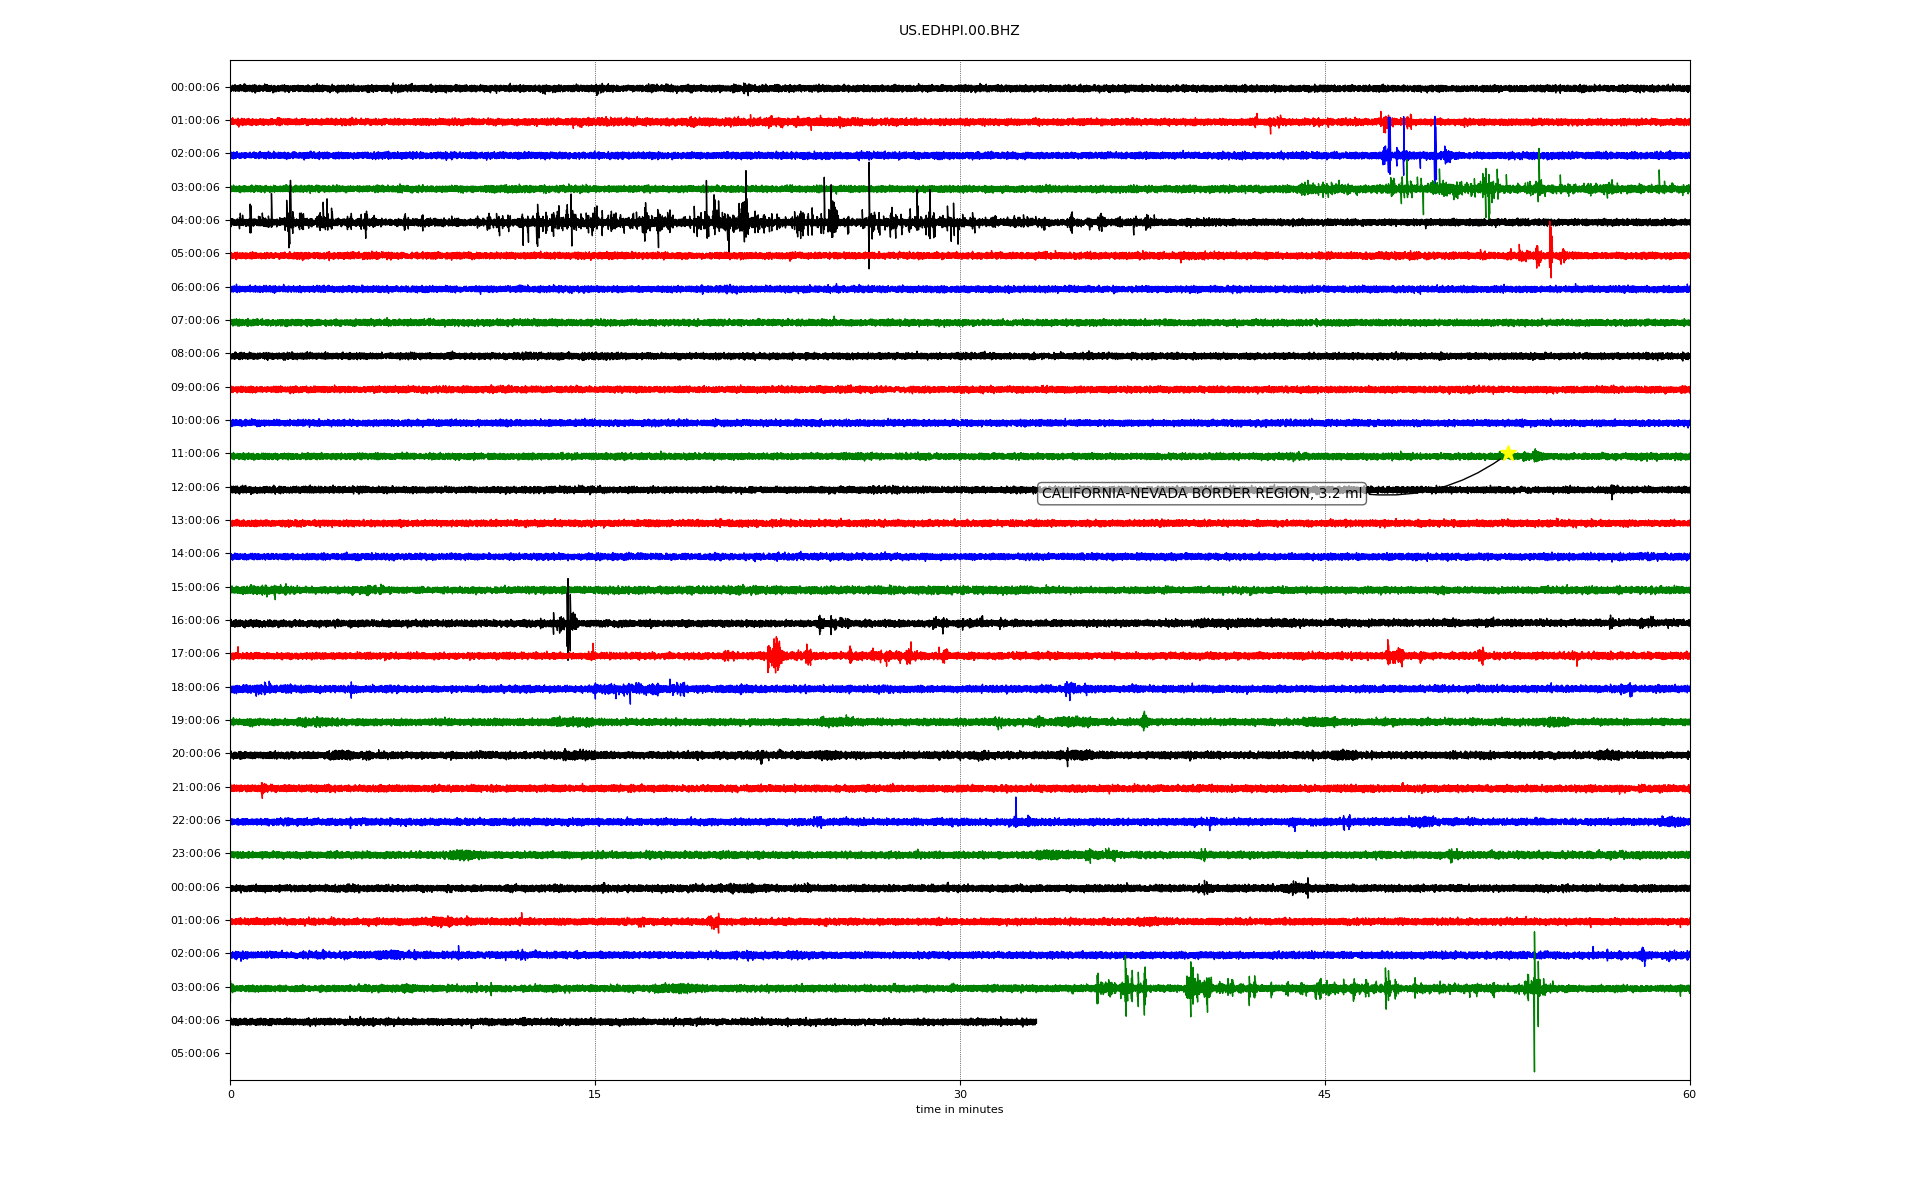Select the 12:00:06 trace time label
The width and height of the screenshot is (1920, 1200).
(195, 488)
